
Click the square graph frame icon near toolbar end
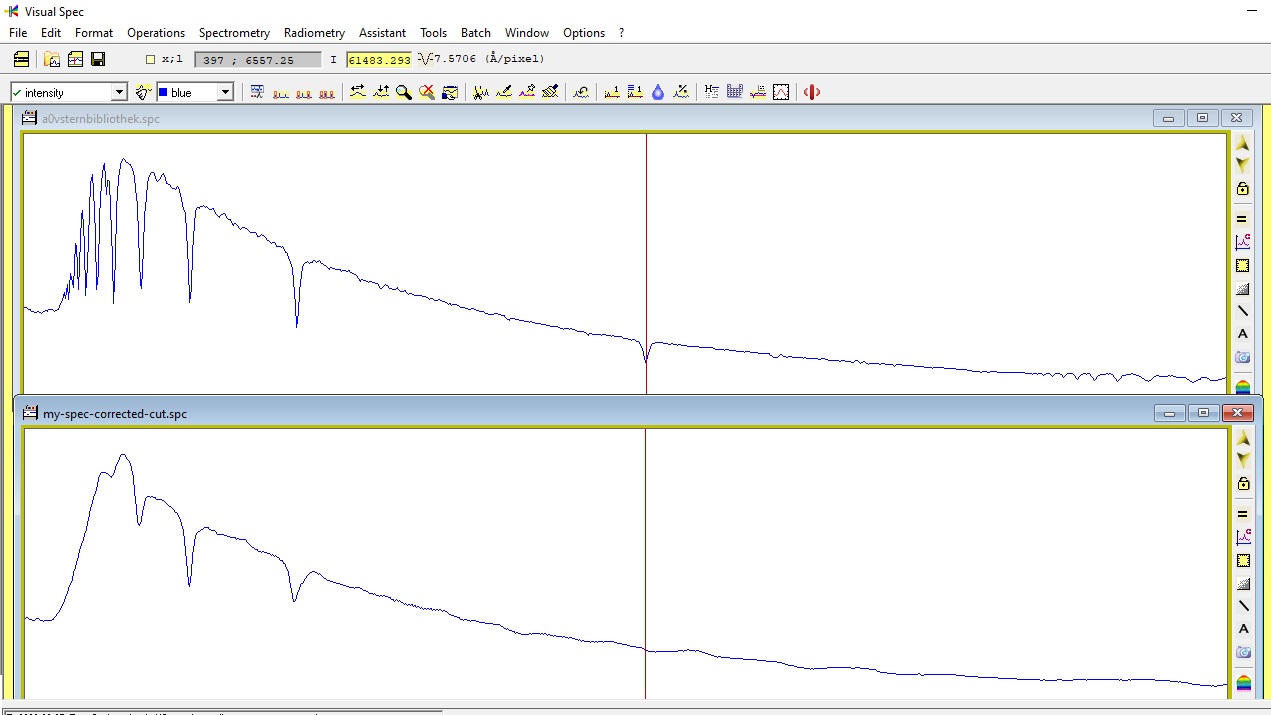781,92
